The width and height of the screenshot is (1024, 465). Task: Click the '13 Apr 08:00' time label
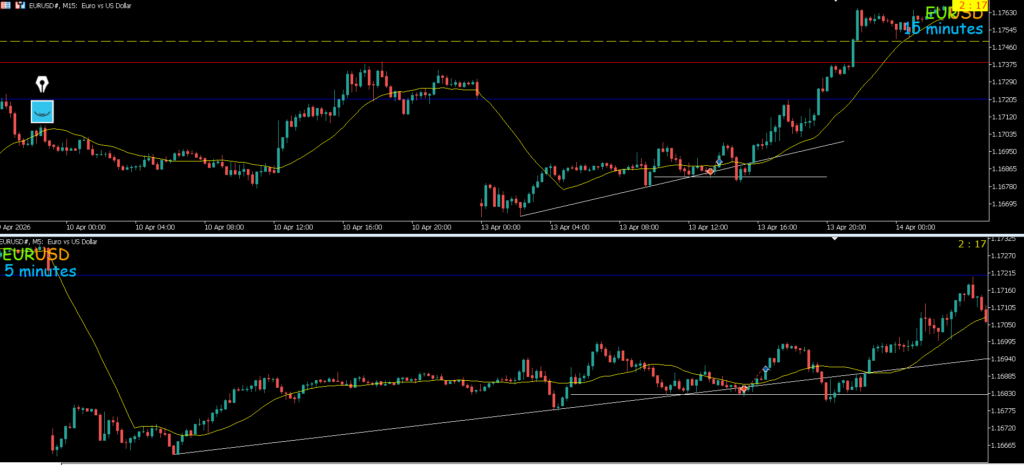639,228
